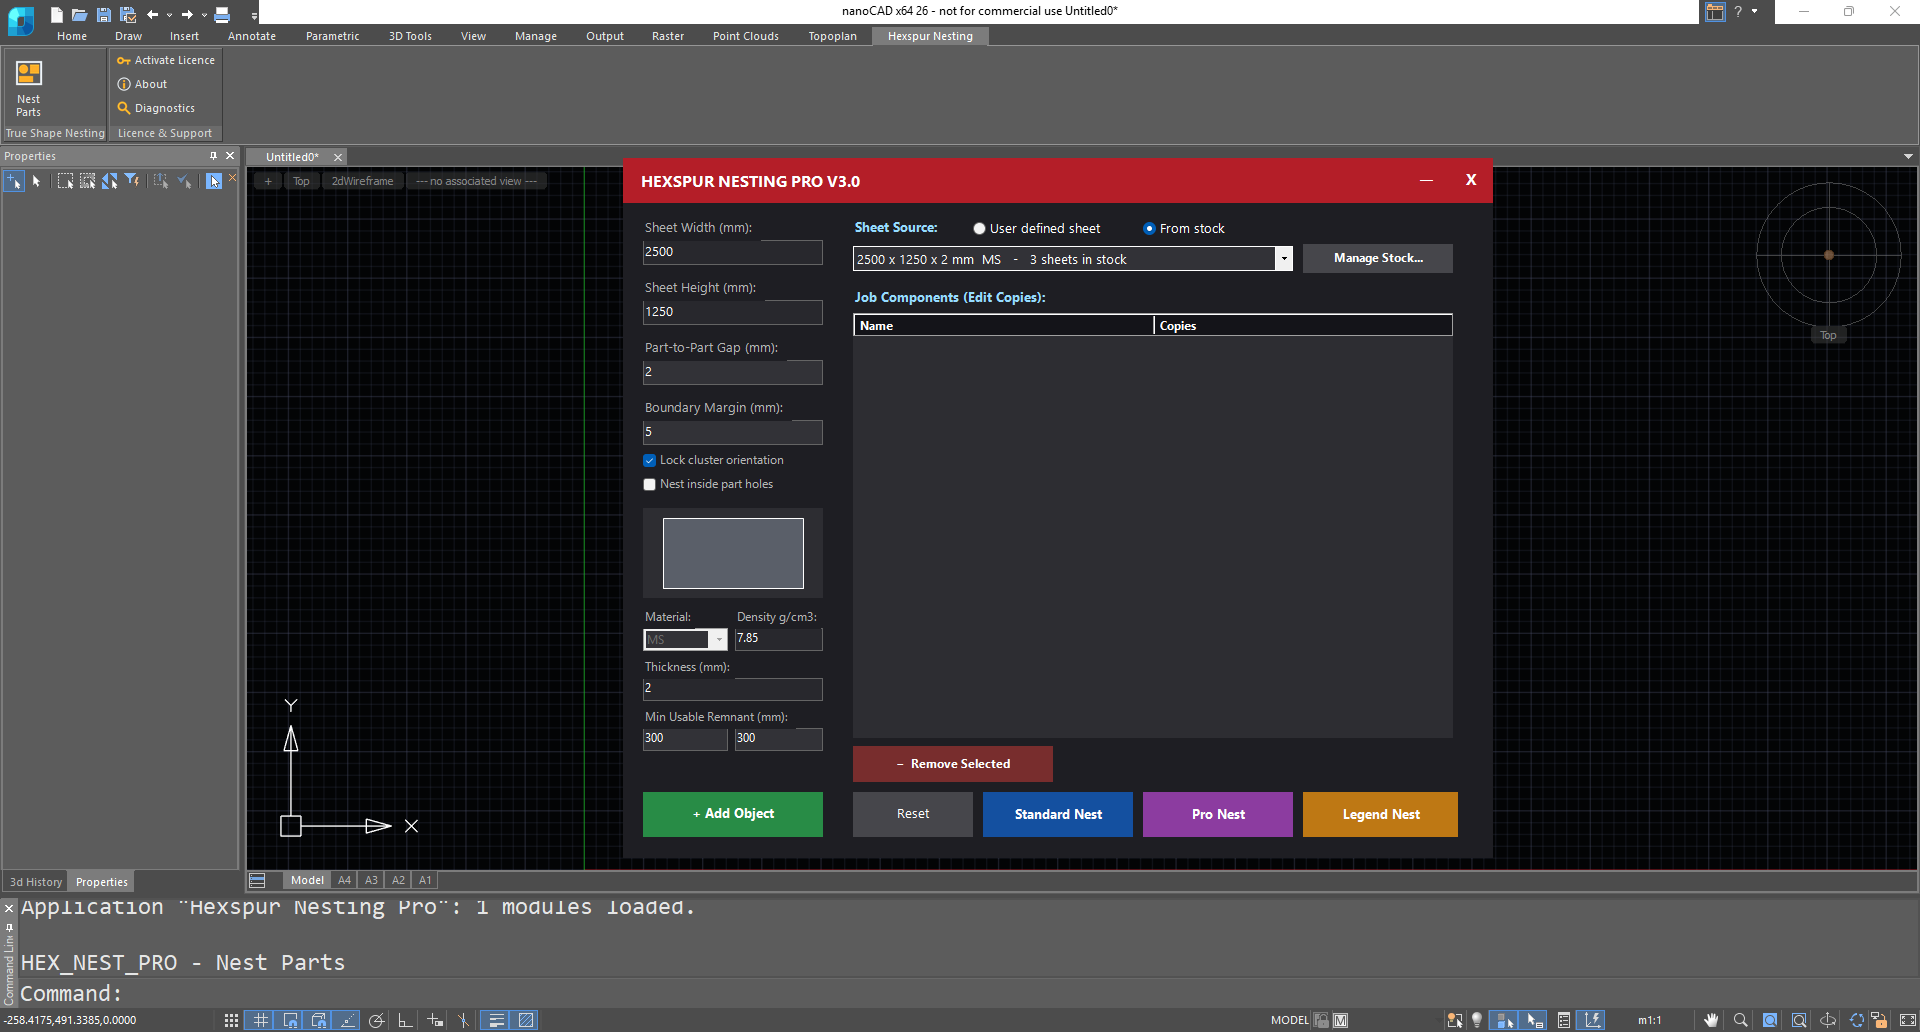Toggle hatch display in status bar
Screen dimensions: 1920x1032
tap(526, 1020)
